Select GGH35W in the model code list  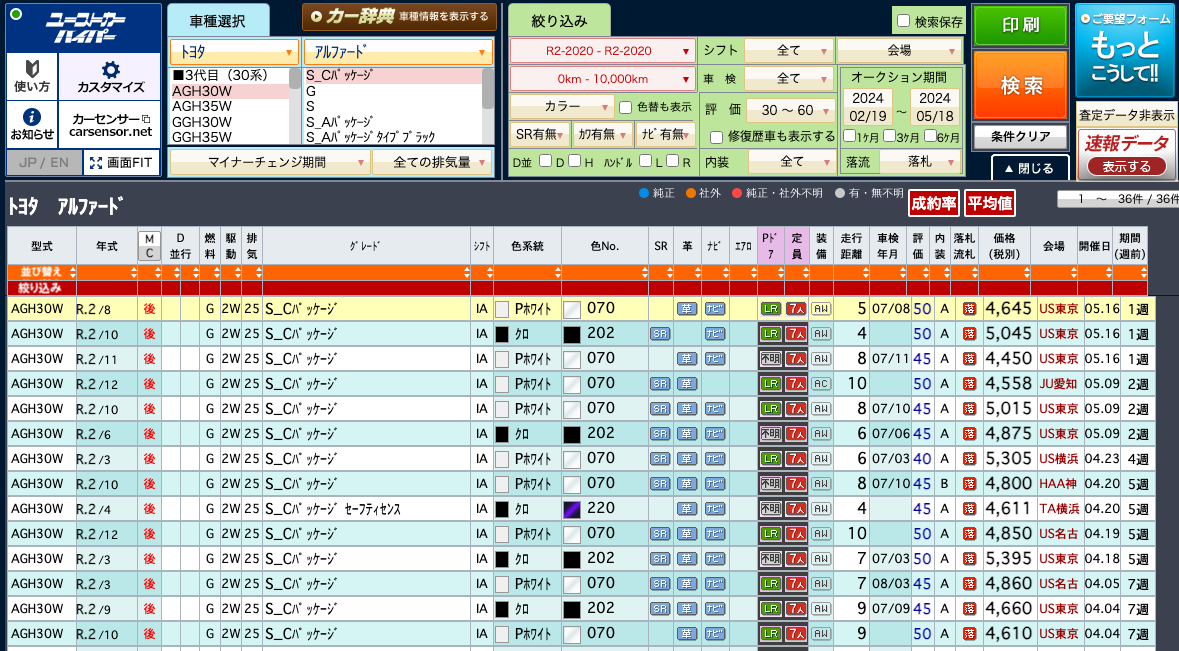pyautogui.click(x=230, y=138)
